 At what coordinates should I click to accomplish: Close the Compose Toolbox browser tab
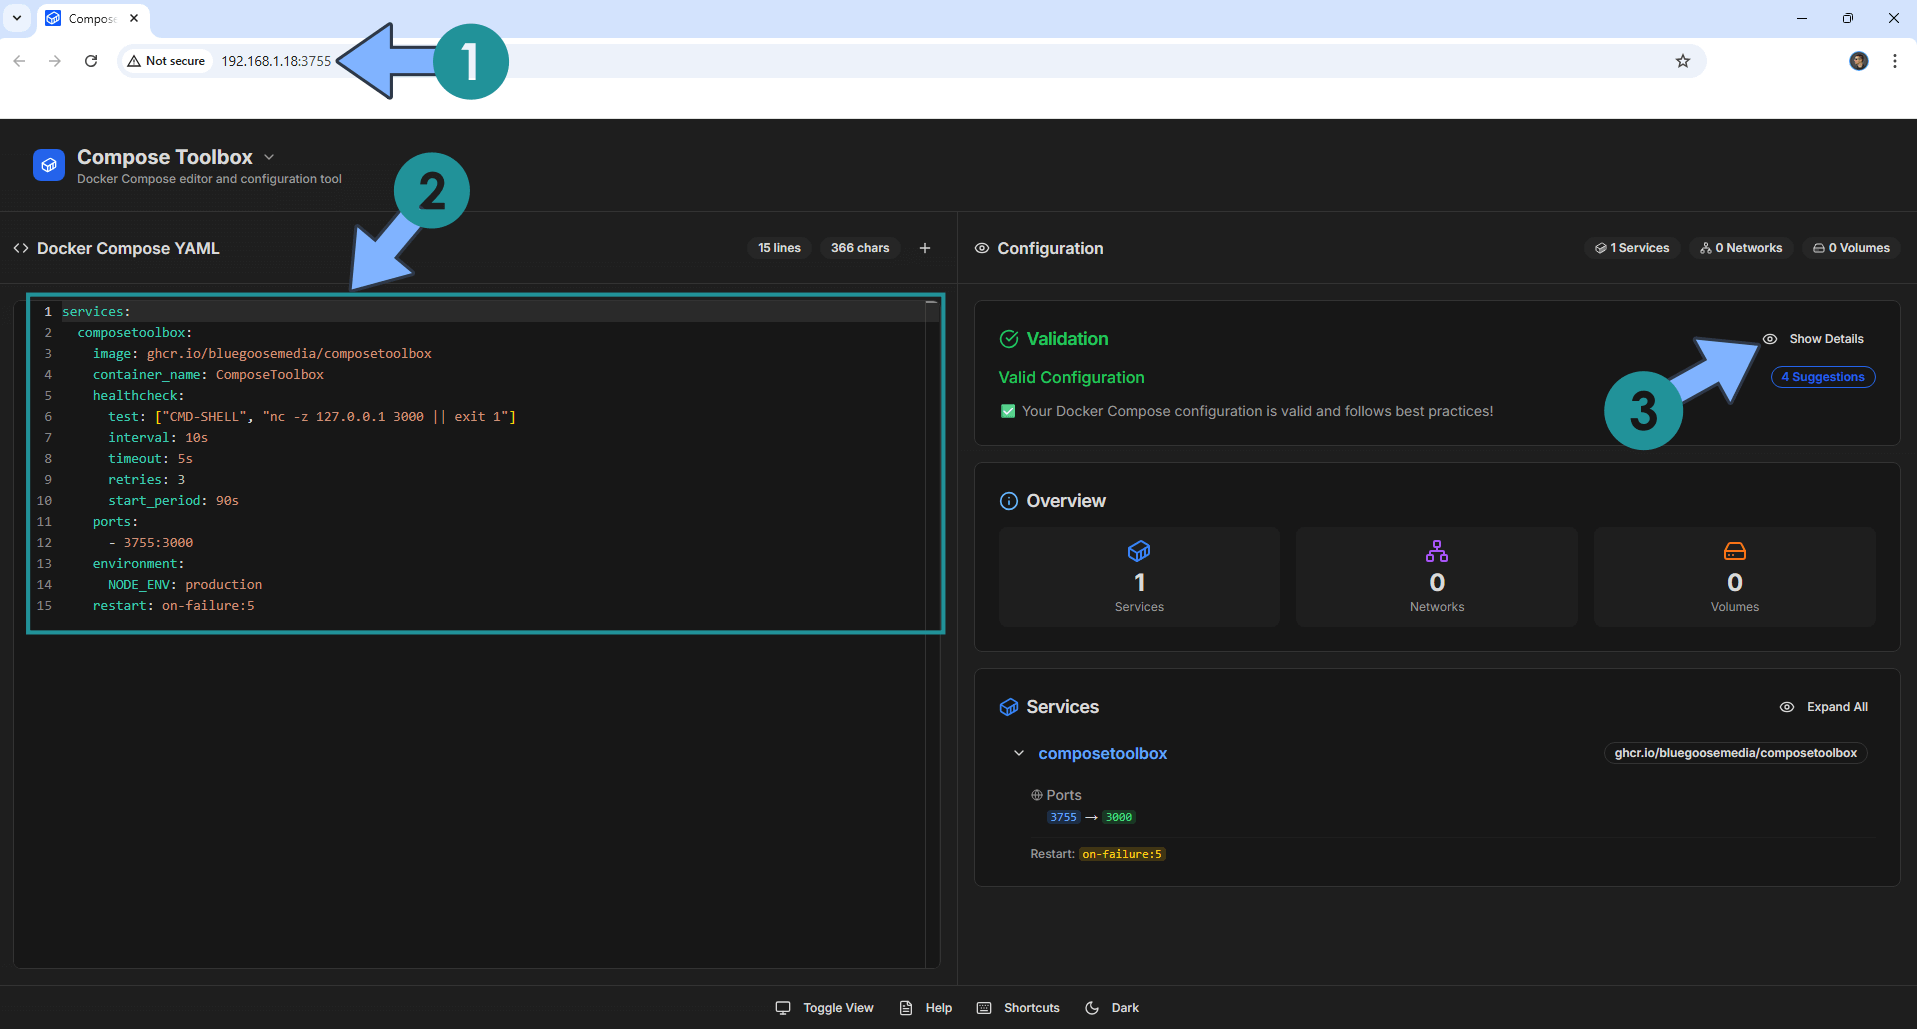pyautogui.click(x=134, y=18)
